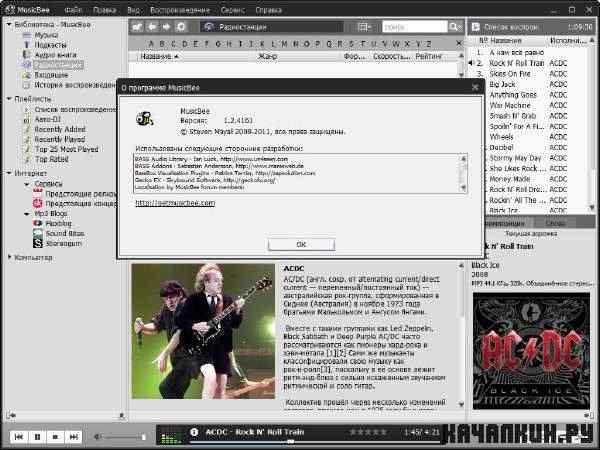Image resolution: width=600 pixels, height=450 pixels.
Task: Click the back arrow in navigation toolbar
Action: (152, 27)
